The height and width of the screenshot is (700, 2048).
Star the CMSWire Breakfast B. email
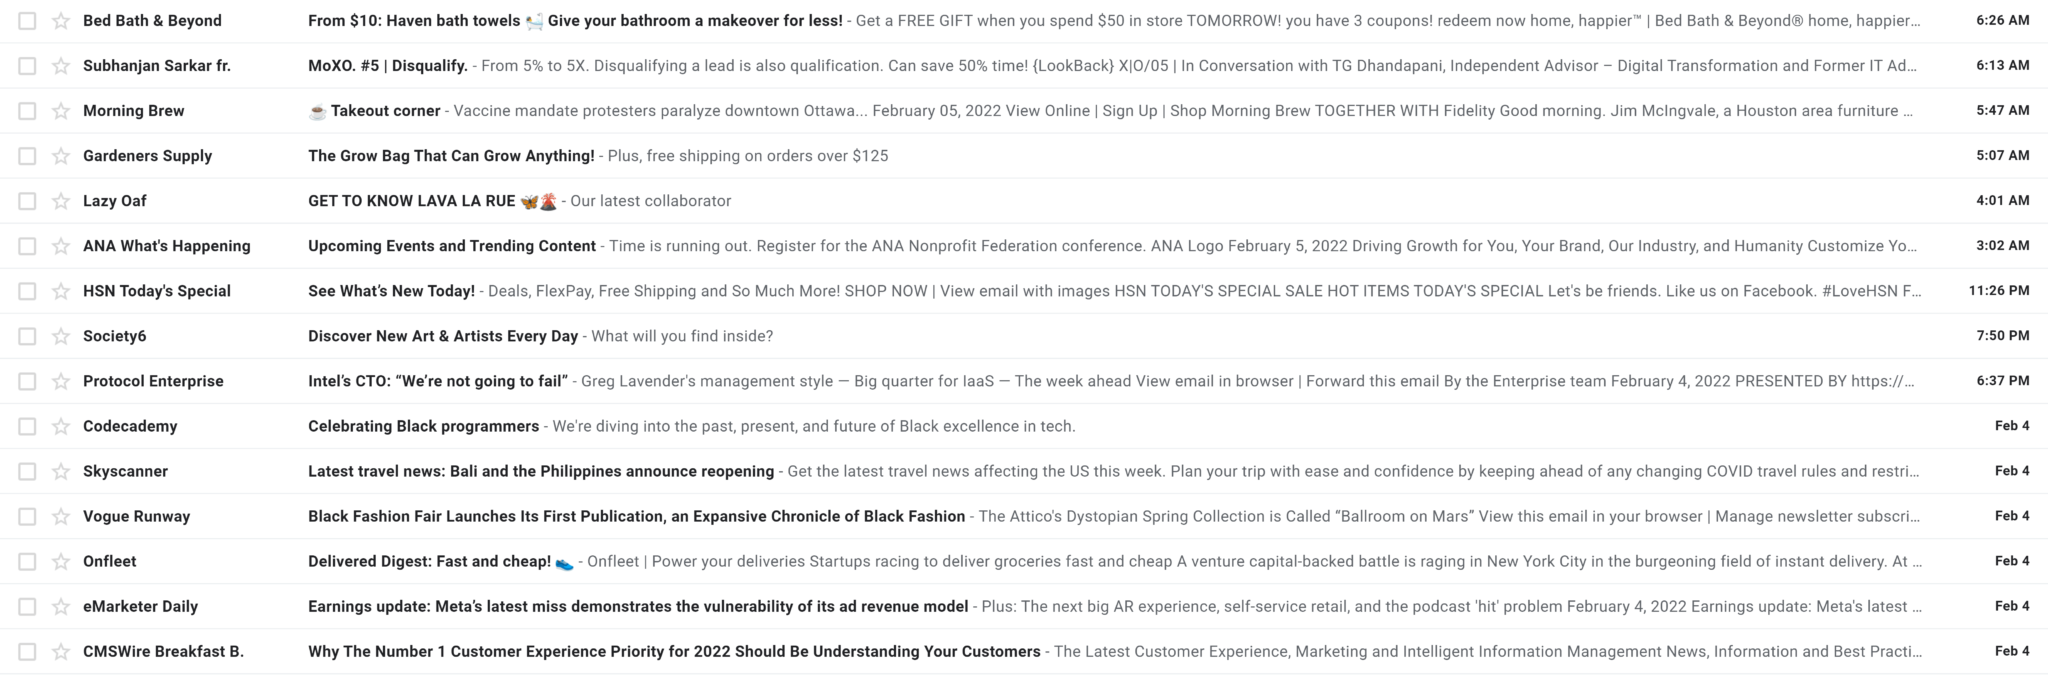point(61,651)
